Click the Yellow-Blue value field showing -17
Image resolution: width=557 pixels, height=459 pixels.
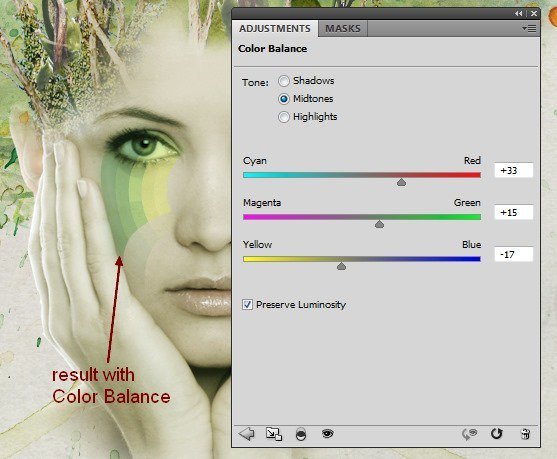click(514, 254)
